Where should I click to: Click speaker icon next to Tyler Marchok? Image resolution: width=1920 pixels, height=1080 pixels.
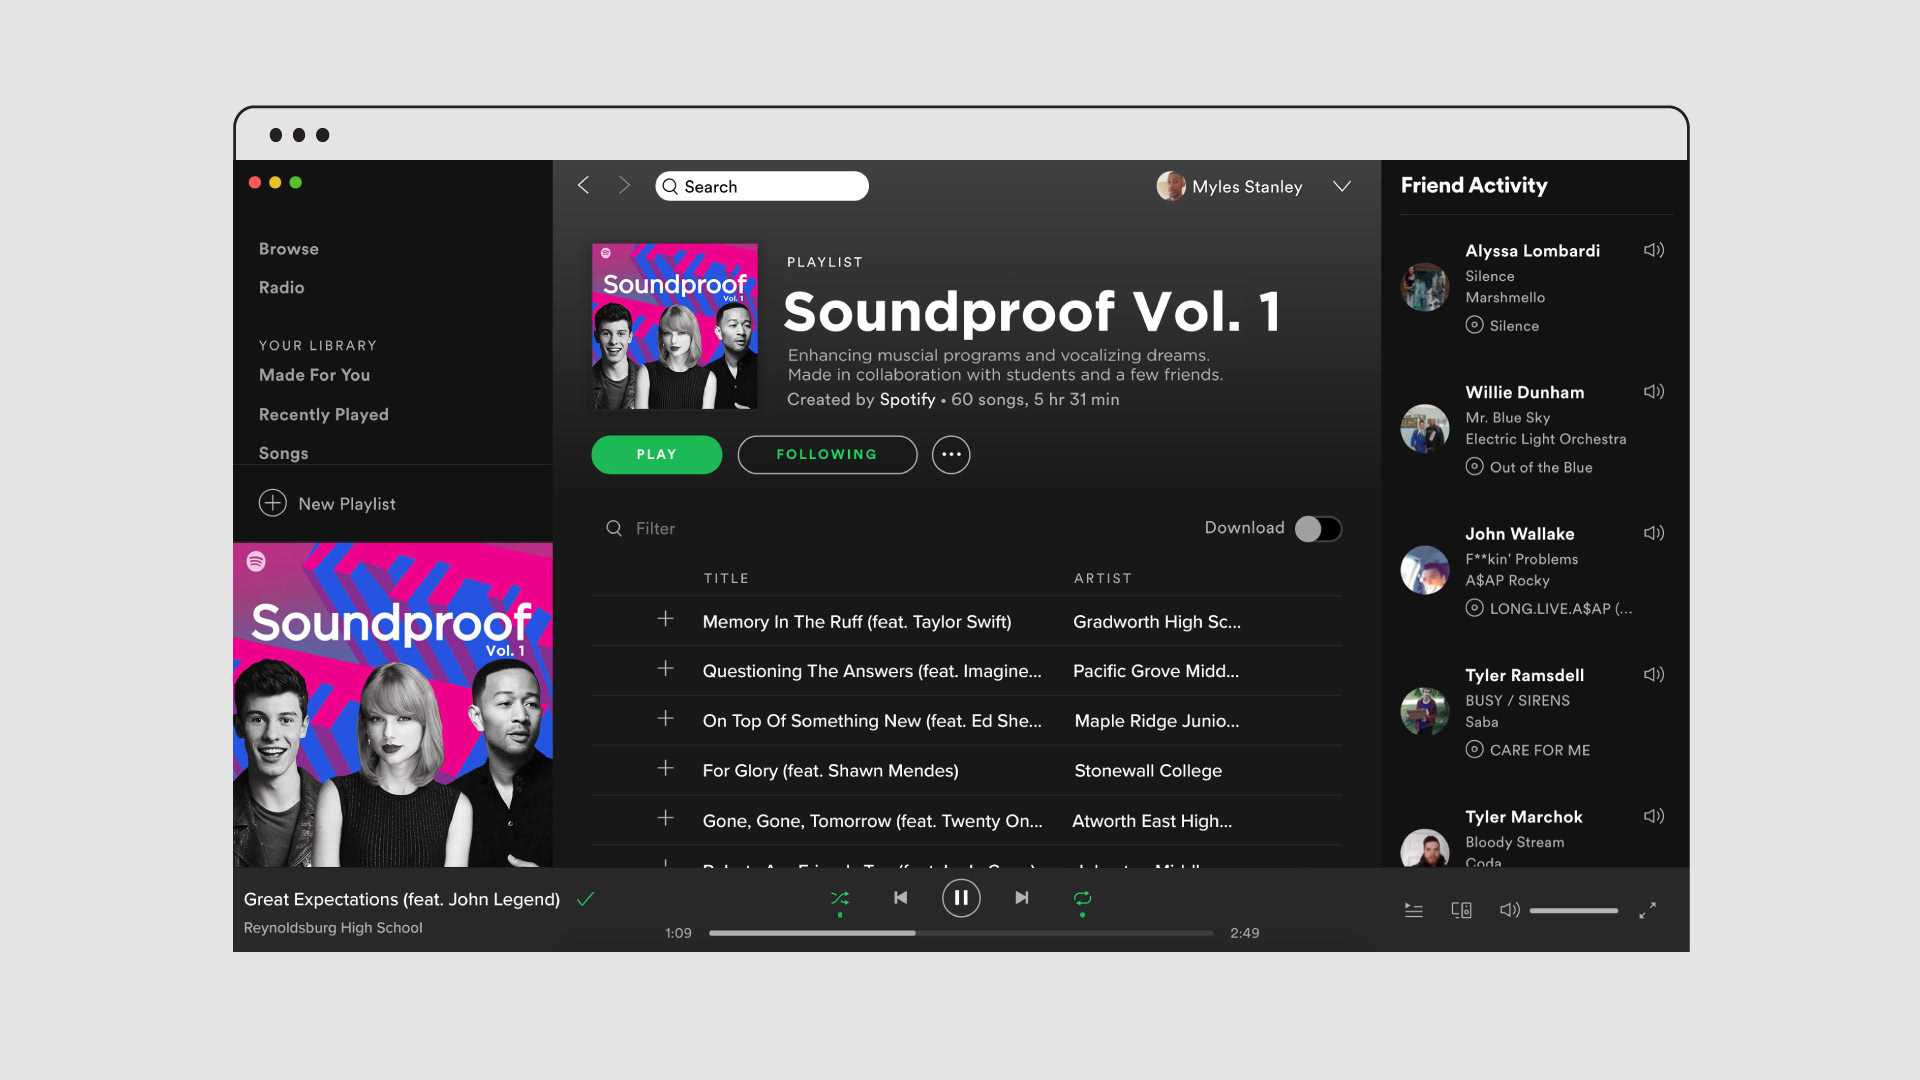click(1654, 816)
